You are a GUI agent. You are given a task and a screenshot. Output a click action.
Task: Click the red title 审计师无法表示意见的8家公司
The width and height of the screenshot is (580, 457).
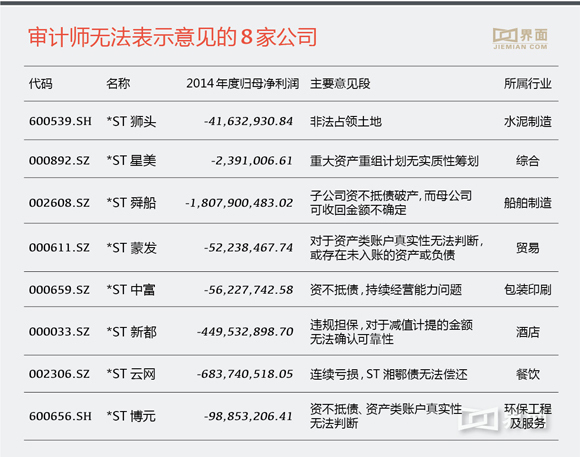(173, 37)
